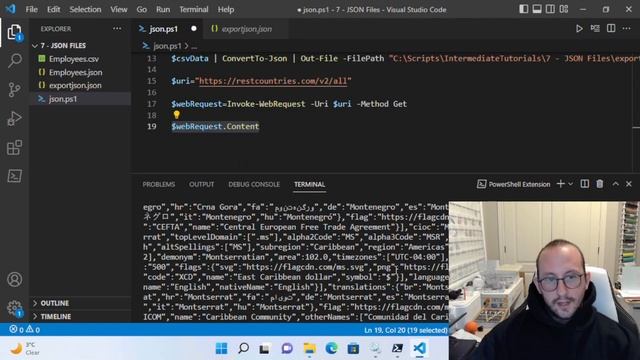
Task: Click the lightbulb code action icon
Action: pos(176,115)
